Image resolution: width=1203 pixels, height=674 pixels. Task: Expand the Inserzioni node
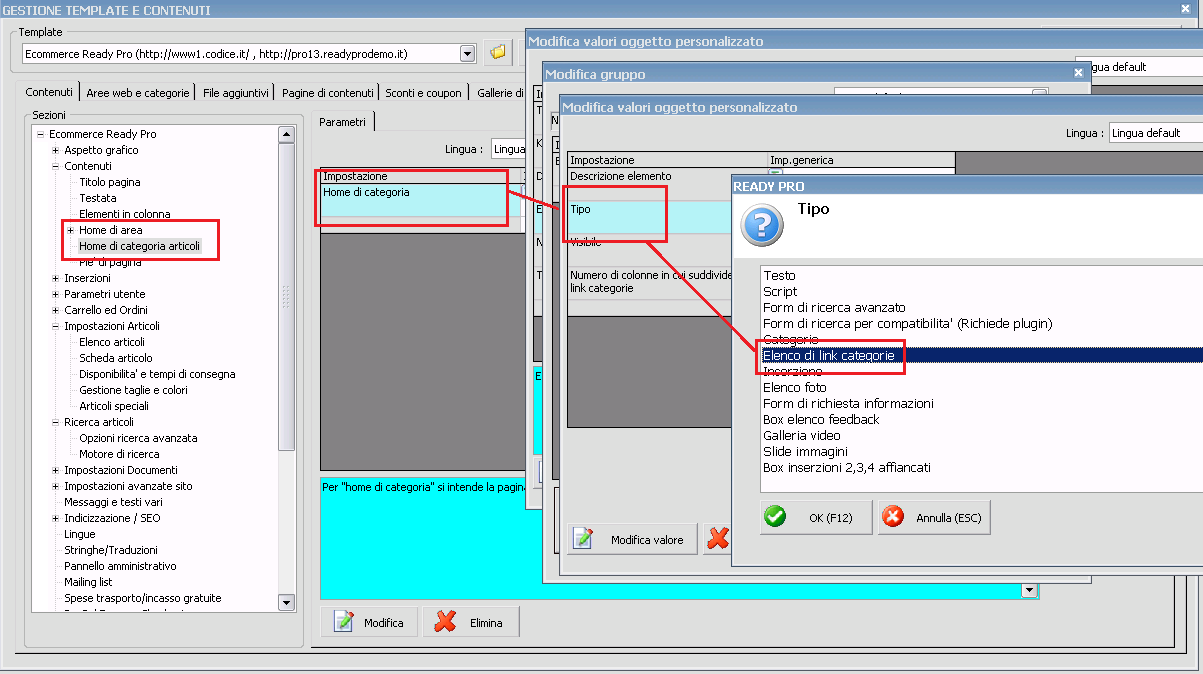pyautogui.click(x=55, y=278)
